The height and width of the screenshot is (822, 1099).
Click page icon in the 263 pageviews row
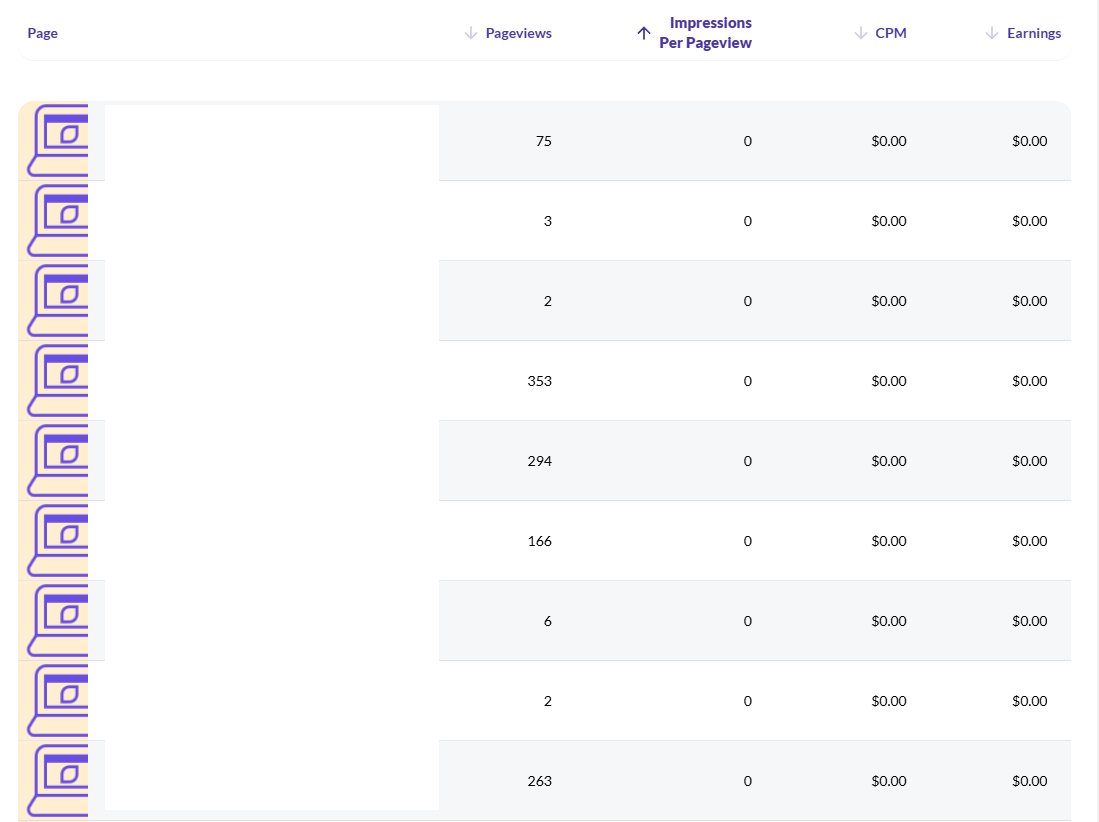tap(54, 781)
